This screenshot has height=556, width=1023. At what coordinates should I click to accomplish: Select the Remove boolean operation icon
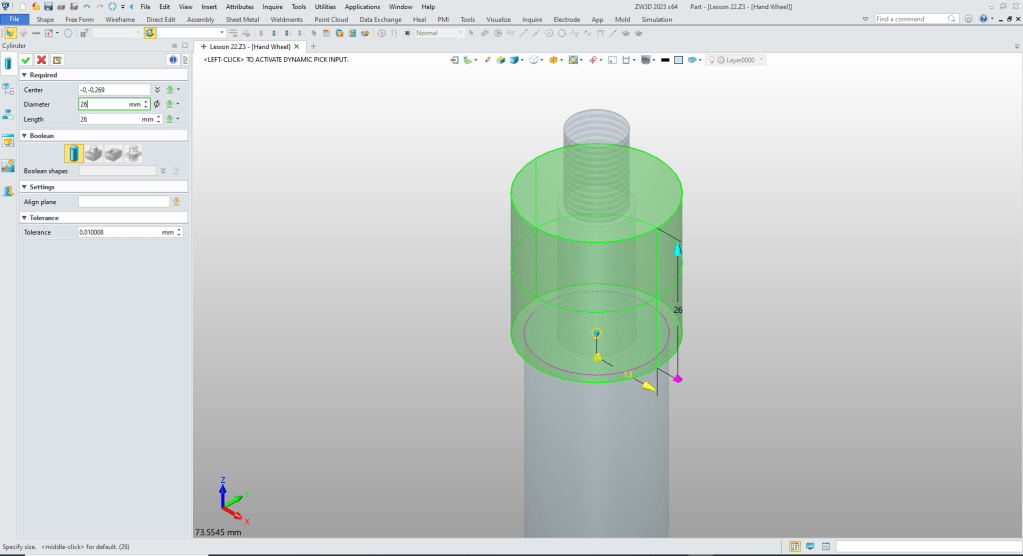(x=113, y=153)
